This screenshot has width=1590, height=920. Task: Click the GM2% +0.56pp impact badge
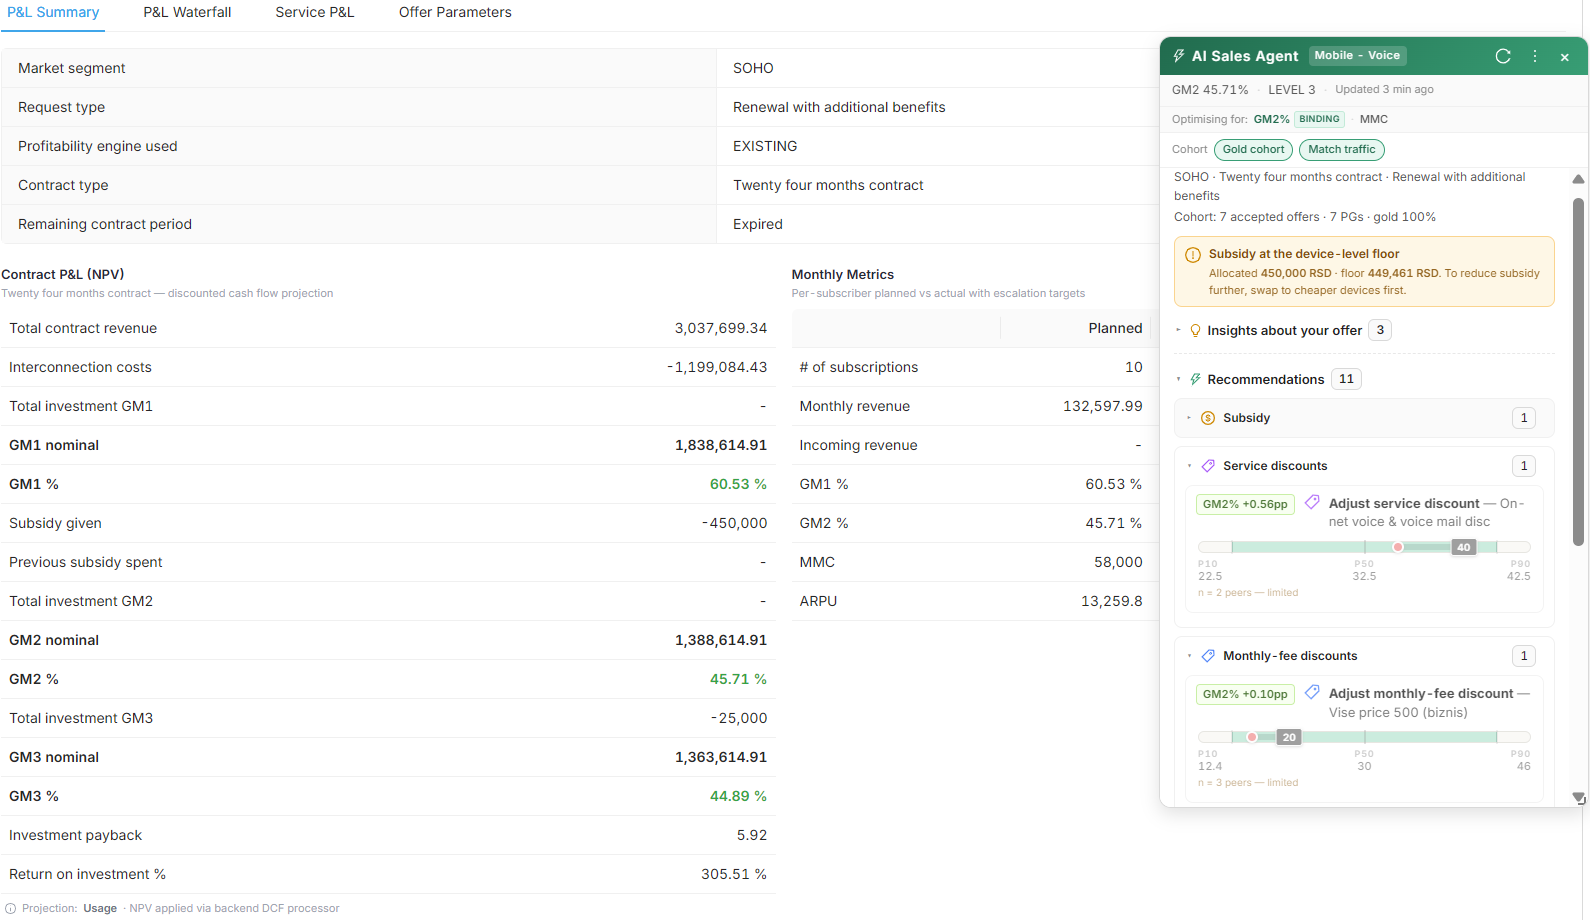1245,504
